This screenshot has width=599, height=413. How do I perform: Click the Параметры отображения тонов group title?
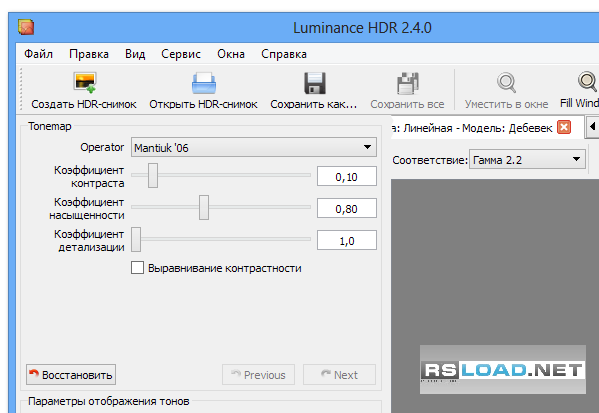pyautogui.click(x=108, y=401)
